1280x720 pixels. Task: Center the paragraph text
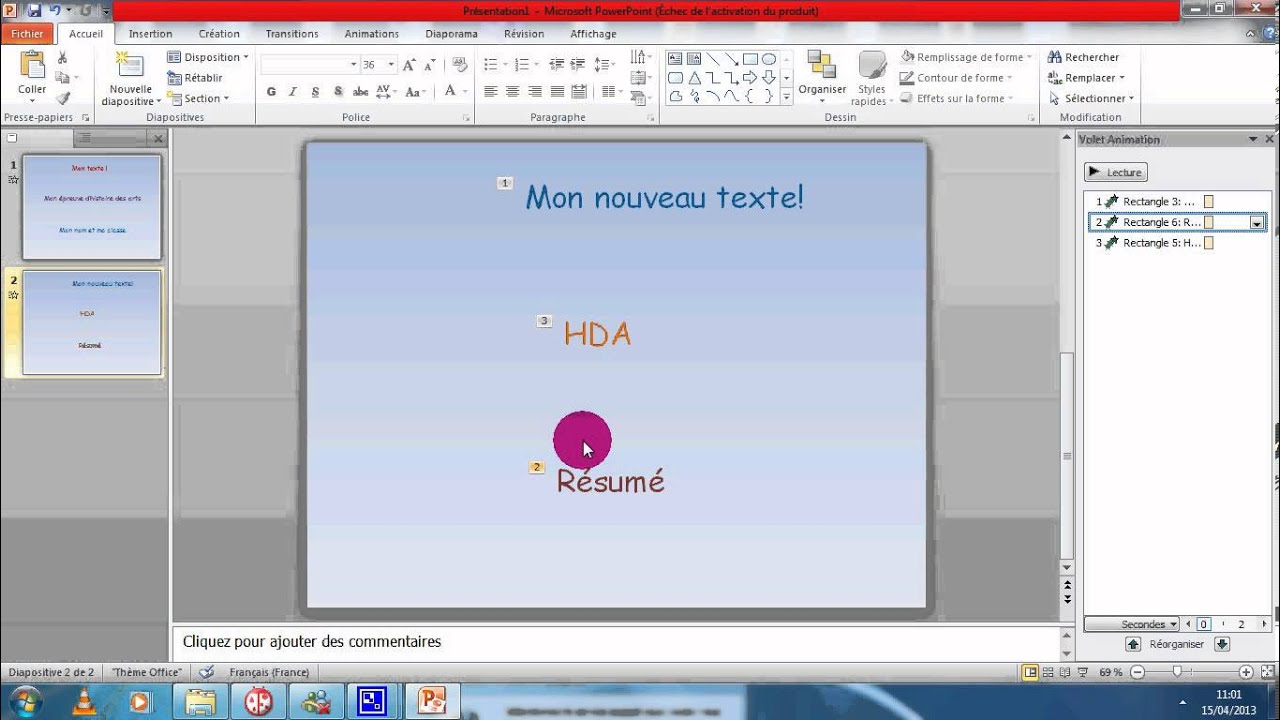tap(512, 91)
